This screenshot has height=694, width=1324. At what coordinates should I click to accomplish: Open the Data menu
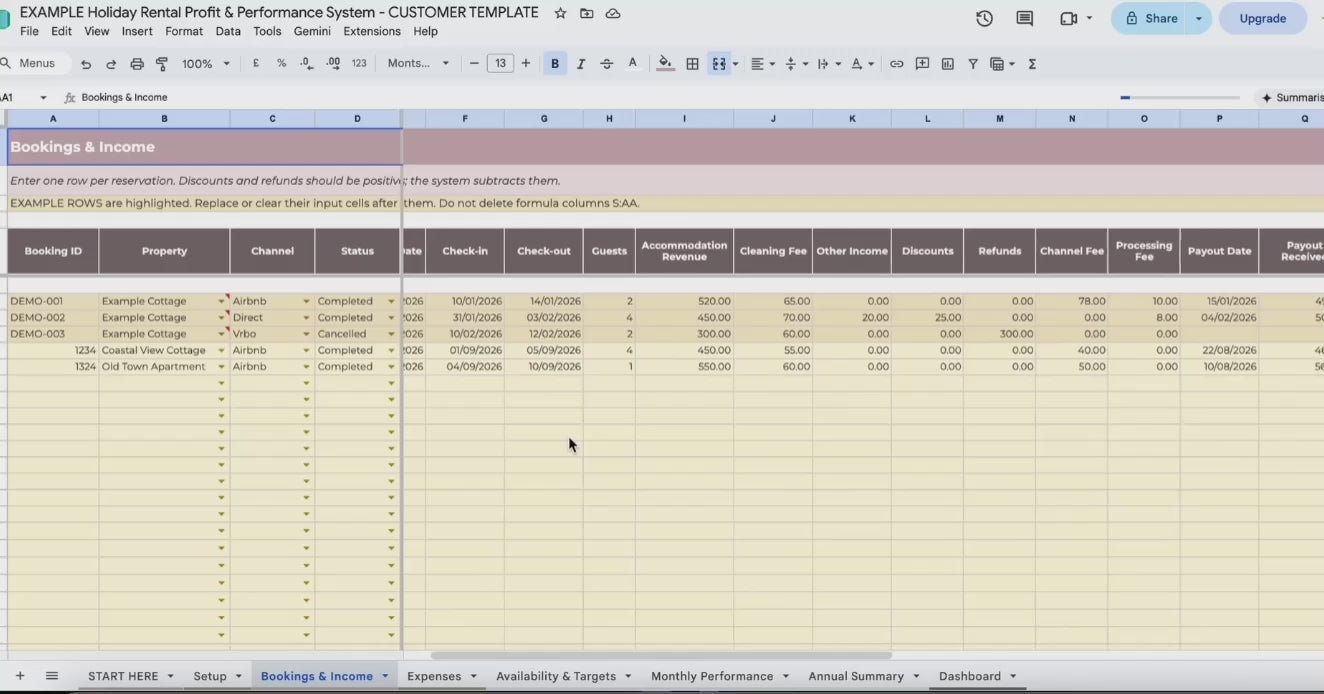pos(228,31)
